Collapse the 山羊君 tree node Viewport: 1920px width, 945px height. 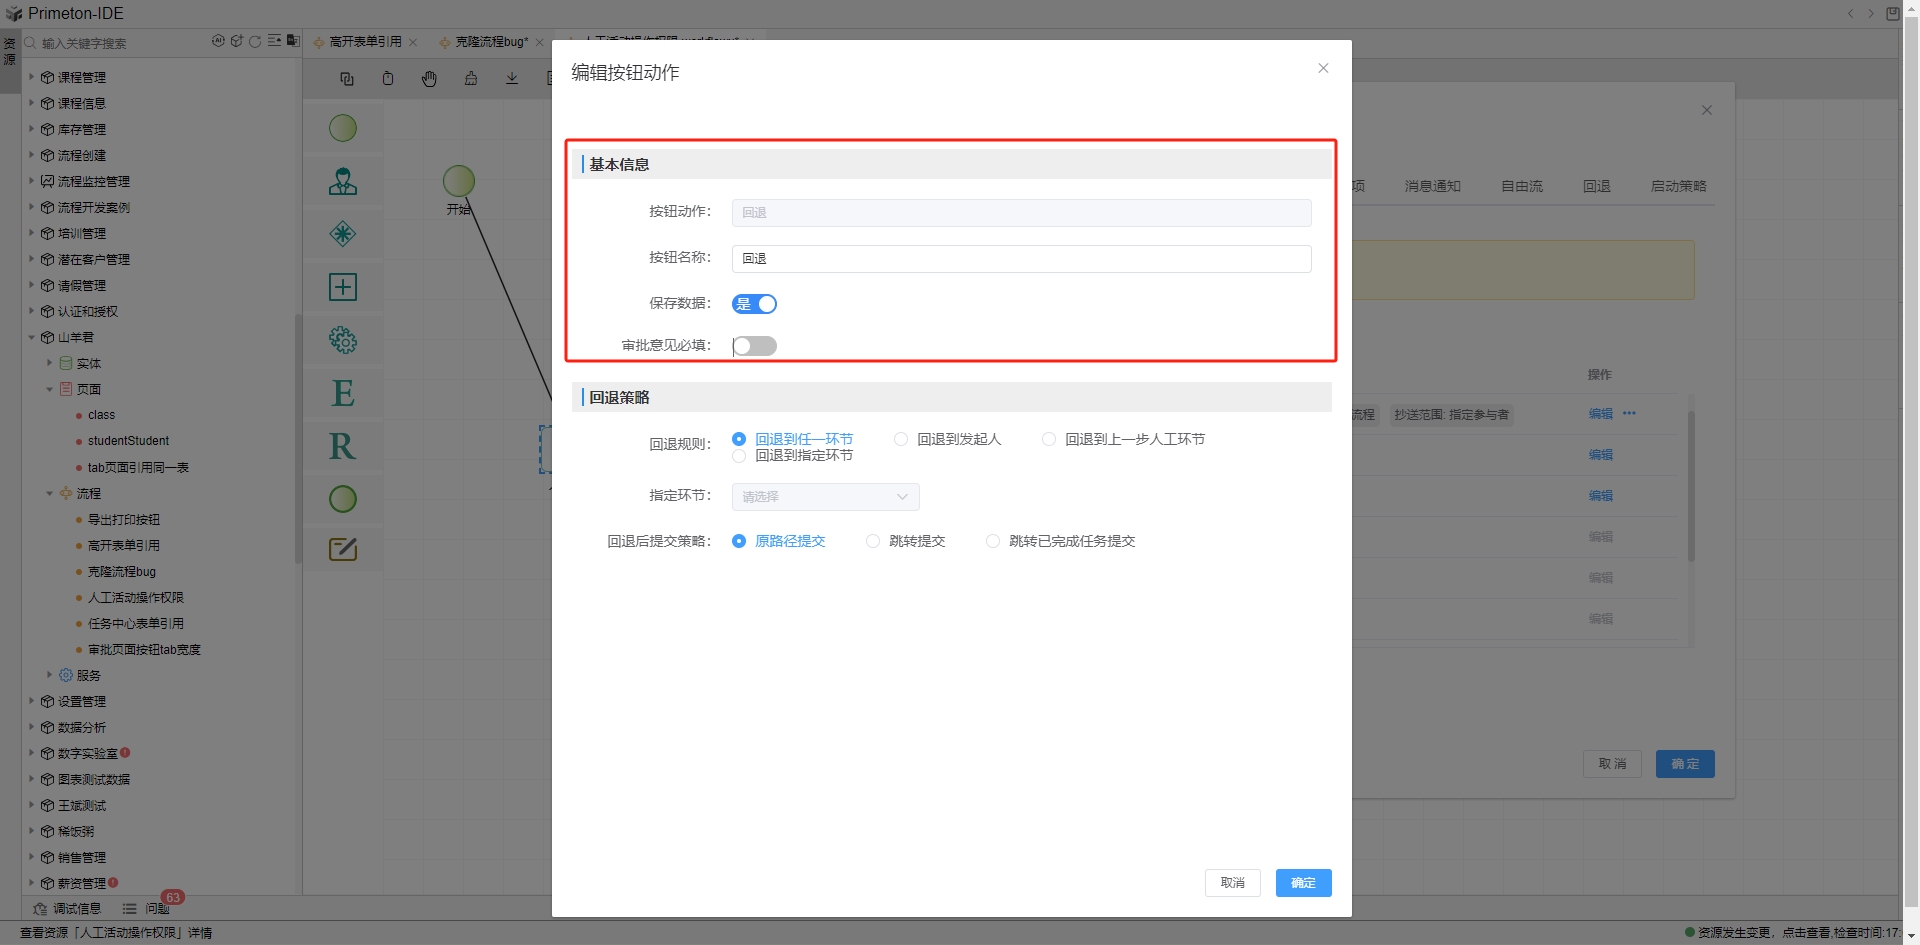31,337
